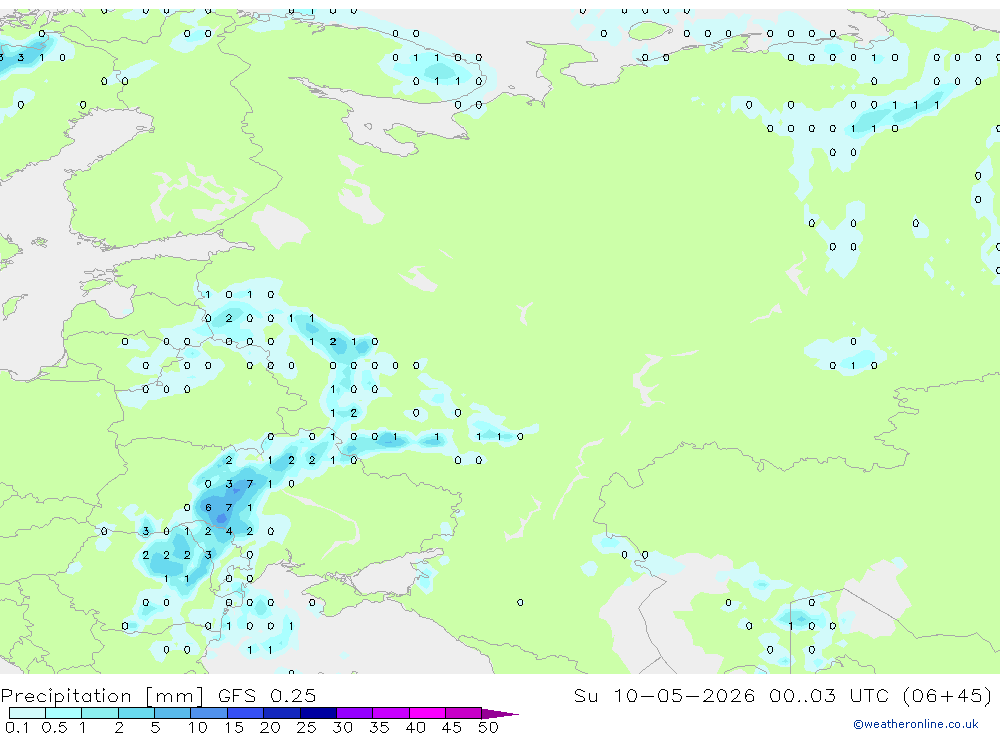Click the 'Precipitation [mm]' title text
Viewport: 1000px width, 733px height.
point(102,696)
